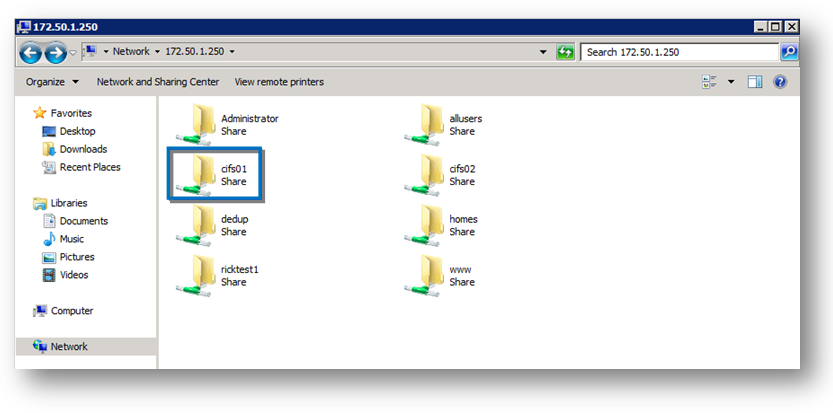Image resolution: width=833 pixels, height=413 pixels.
Task: Click the Refresh button beside address bar
Action: pyautogui.click(x=566, y=52)
